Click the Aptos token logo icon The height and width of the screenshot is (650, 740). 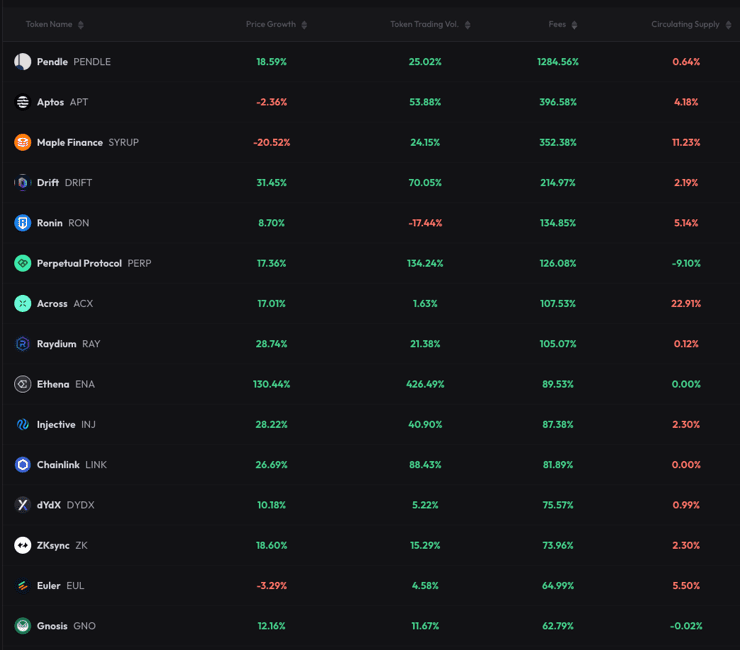pos(22,102)
